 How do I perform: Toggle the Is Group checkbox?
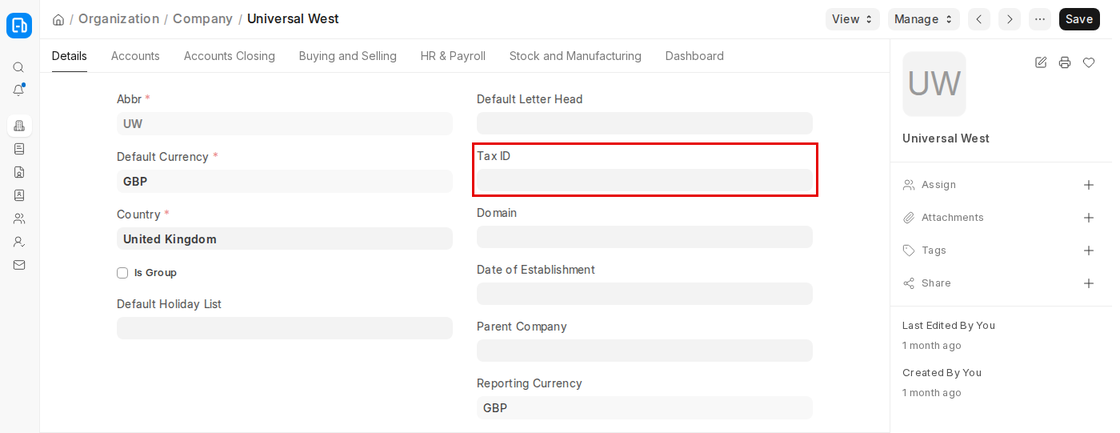coord(123,273)
